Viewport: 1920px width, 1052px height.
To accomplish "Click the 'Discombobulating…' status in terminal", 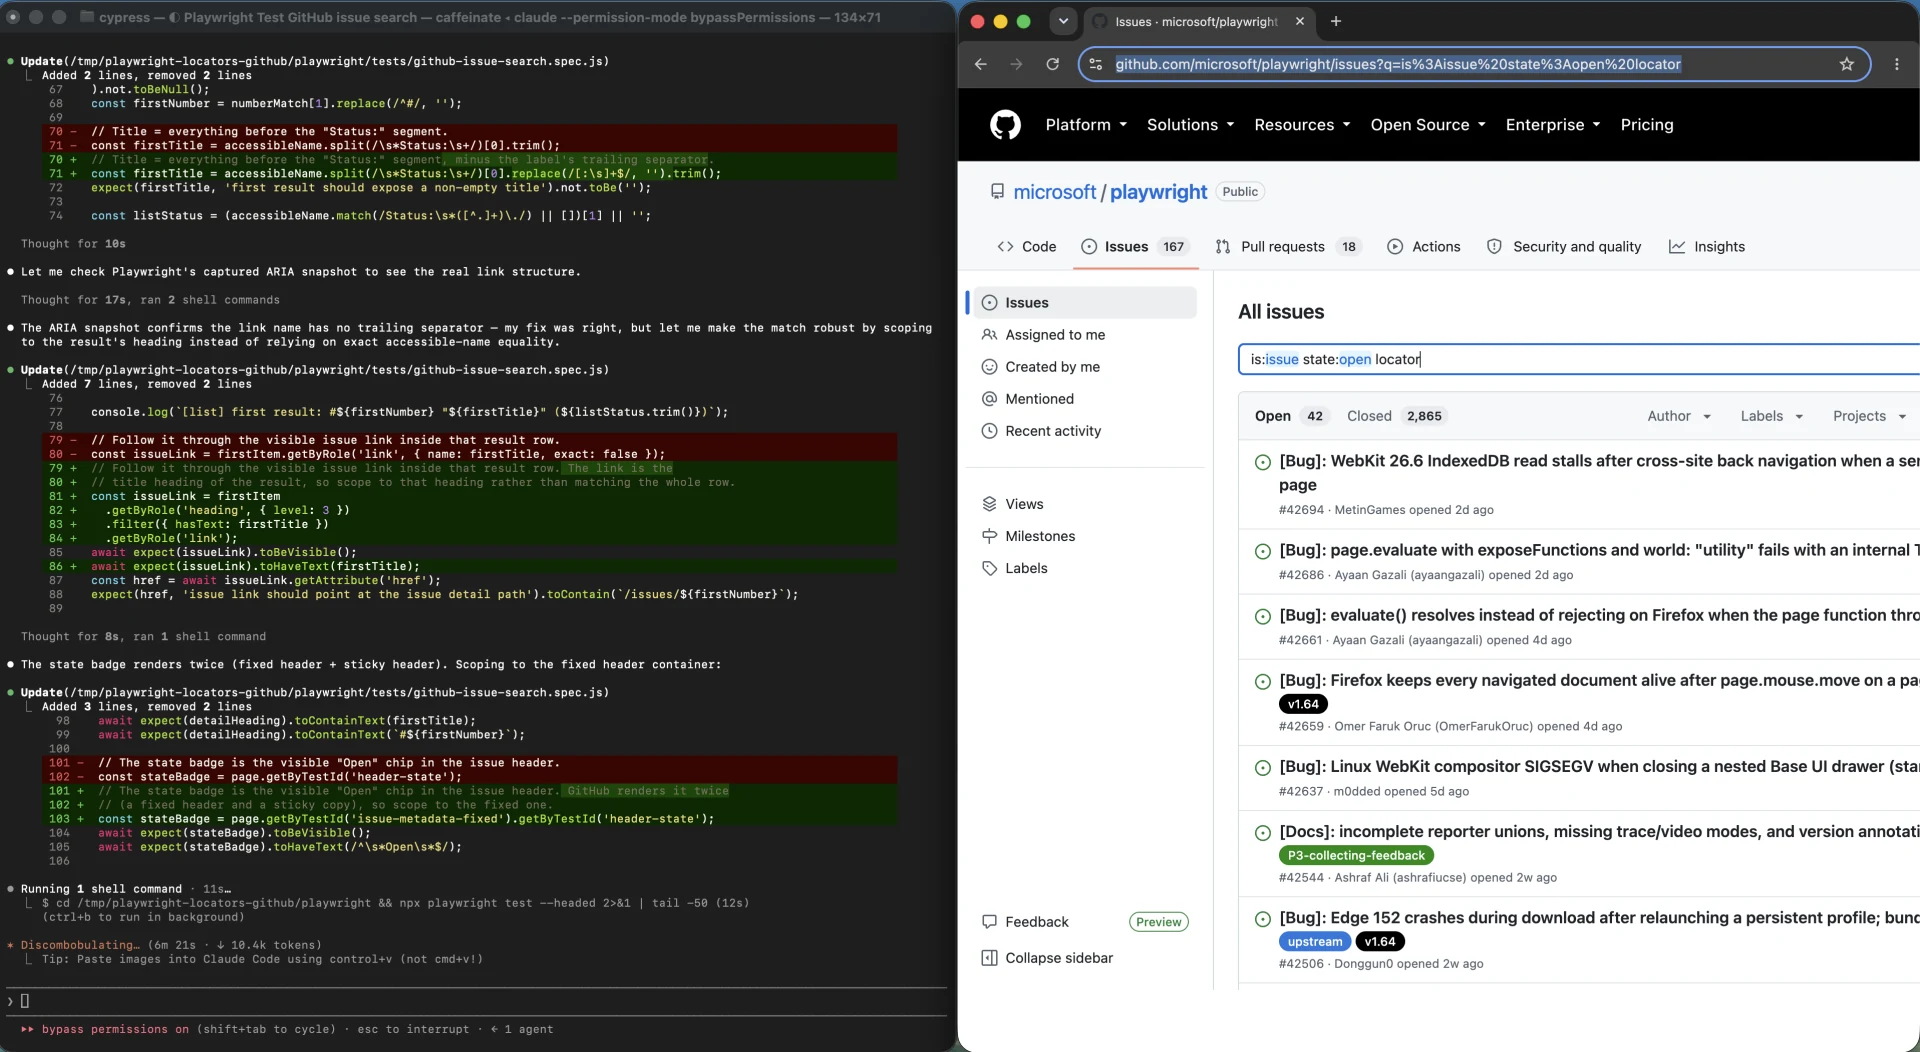I will pyautogui.click(x=80, y=945).
